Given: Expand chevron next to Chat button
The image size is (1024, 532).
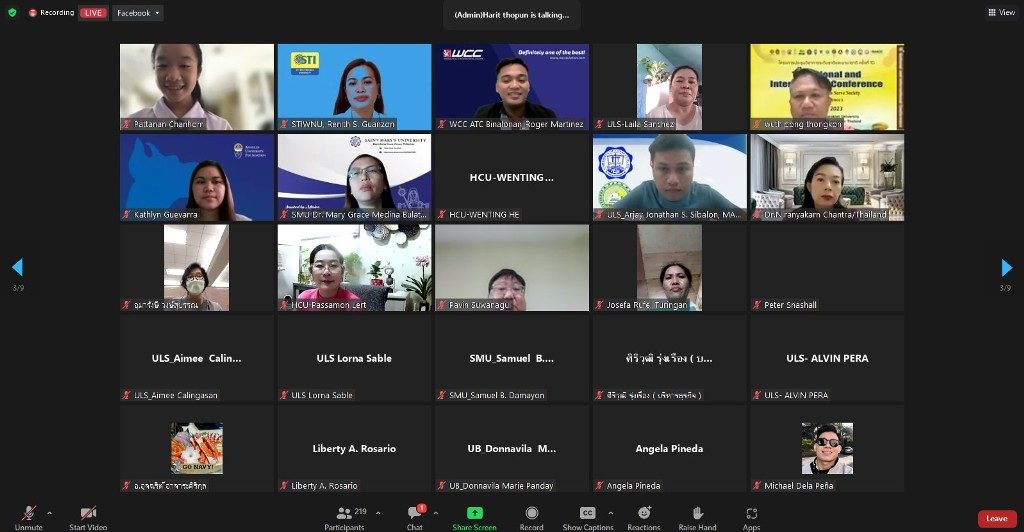Looking at the screenshot, I should click(436, 513).
